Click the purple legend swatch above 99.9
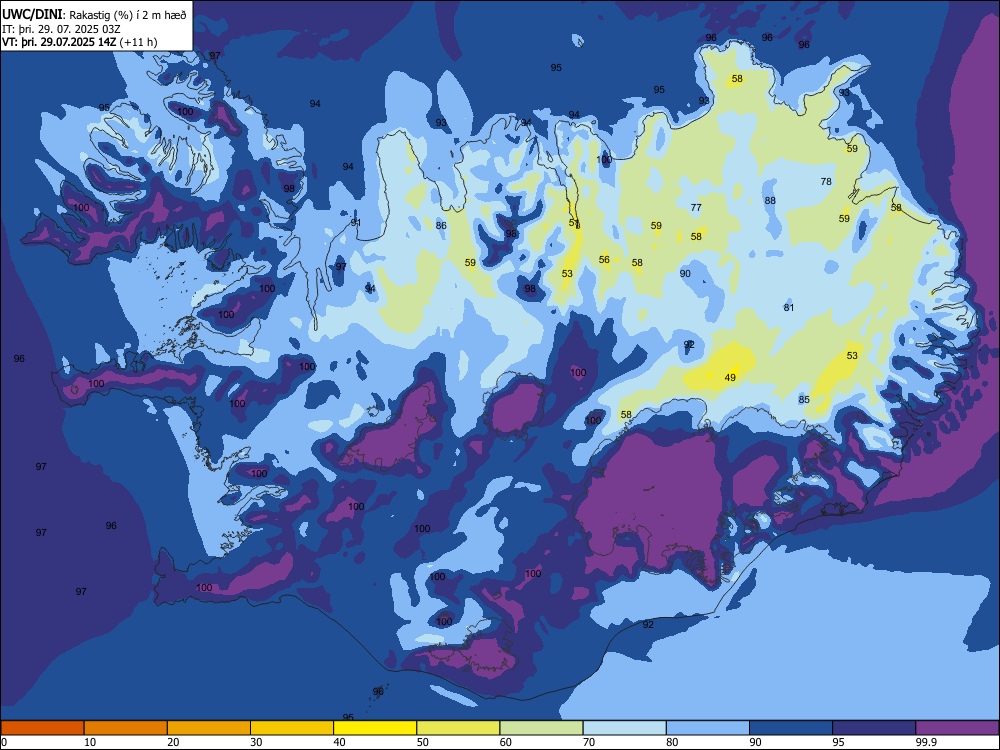This screenshot has width=1000, height=750. (x=957, y=728)
